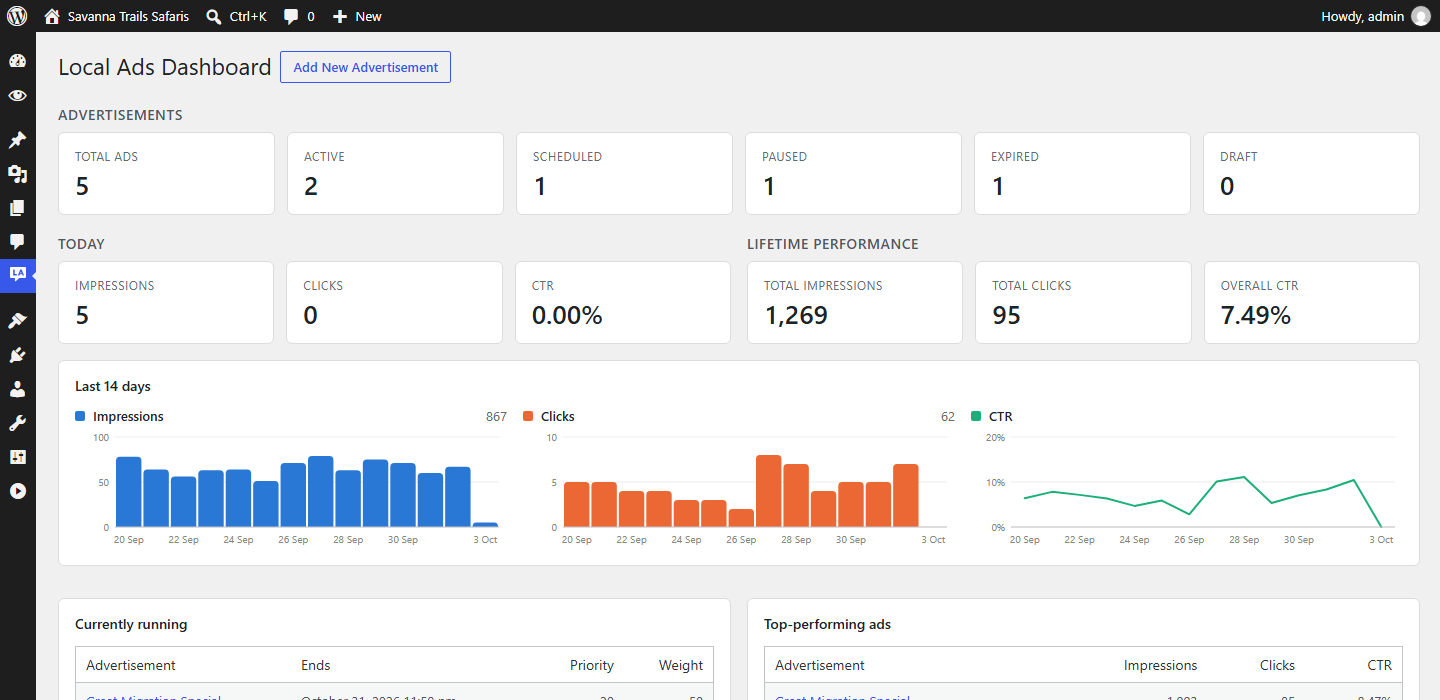Click the Priority column header
Viewport: 1440px width, 700px height.
(592, 665)
